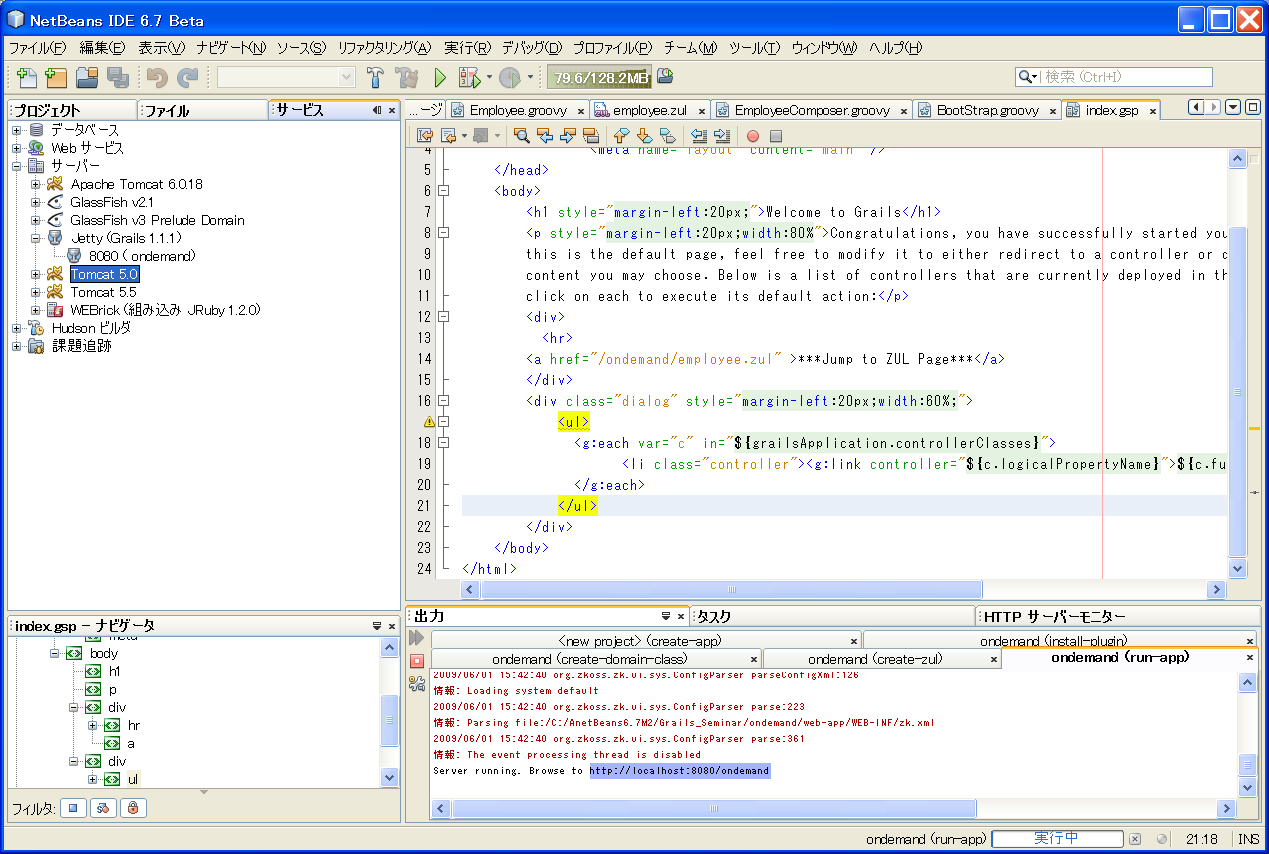Toggle lock-icon navigator filter button
The height and width of the screenshot is (854, 1269).
[133, 807]
